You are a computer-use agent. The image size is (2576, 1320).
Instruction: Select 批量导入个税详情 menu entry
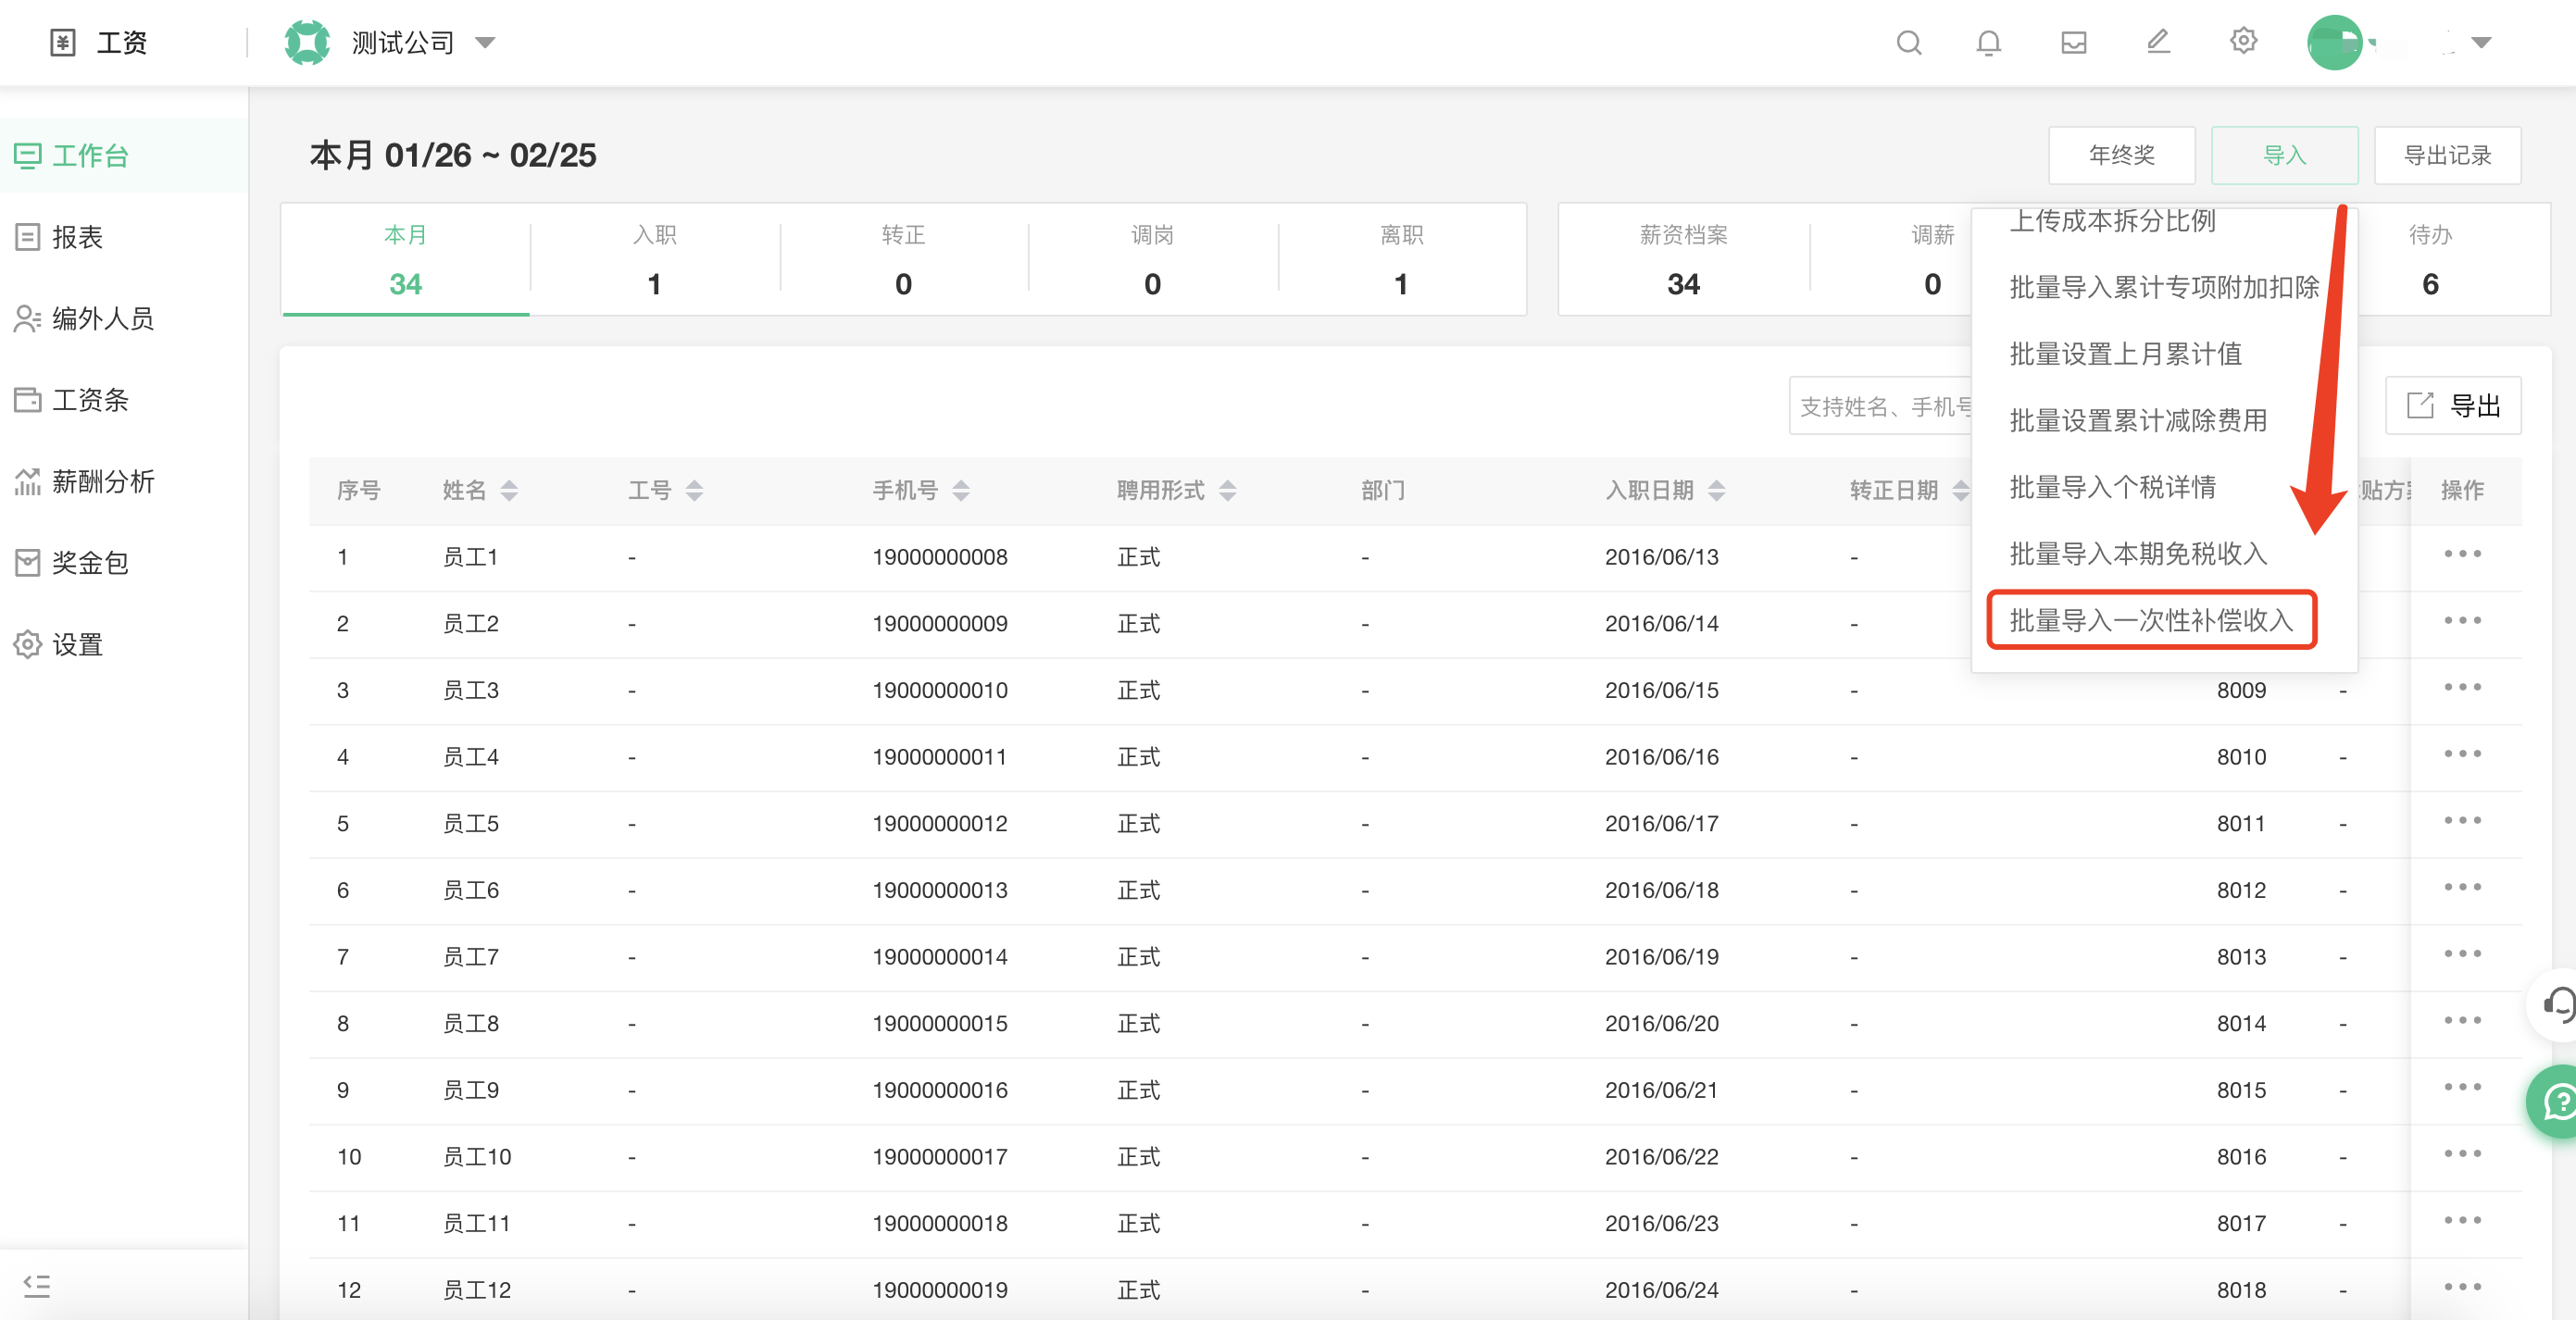(x=2112, y=487)
